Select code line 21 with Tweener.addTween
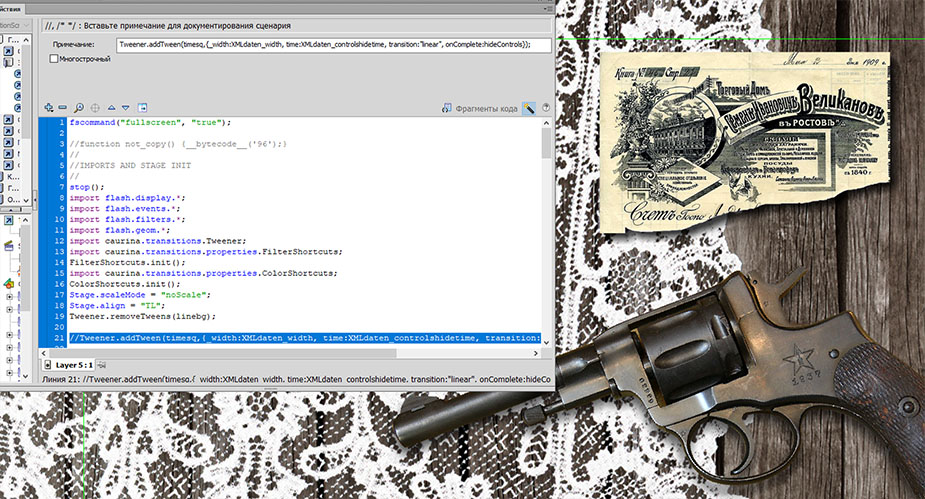This screenshot has width=925, height=499. [x=300, y=338]
